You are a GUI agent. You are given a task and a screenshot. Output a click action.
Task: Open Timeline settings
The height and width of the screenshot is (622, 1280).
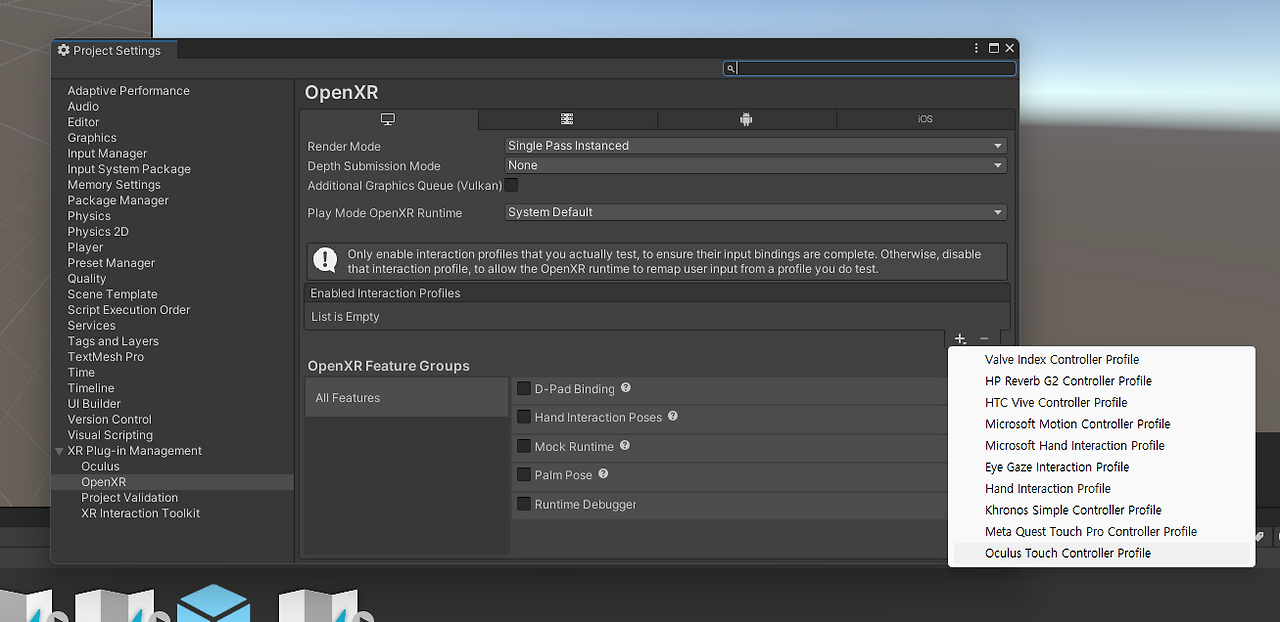point(91,388)
